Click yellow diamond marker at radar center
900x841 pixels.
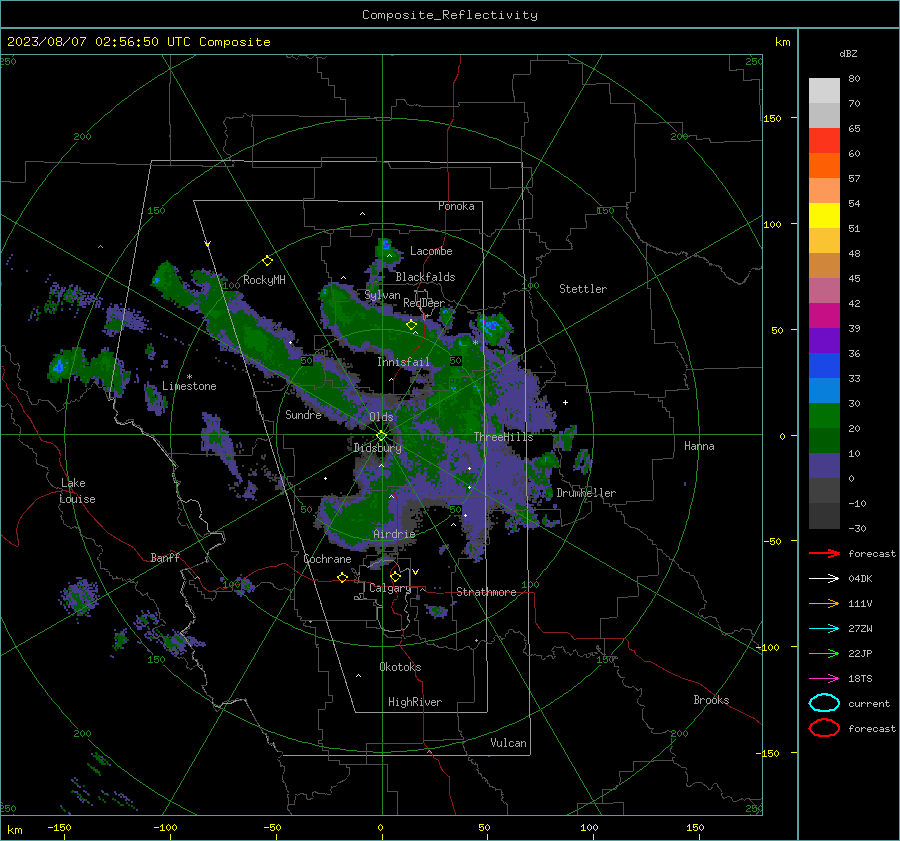point(381,436)
